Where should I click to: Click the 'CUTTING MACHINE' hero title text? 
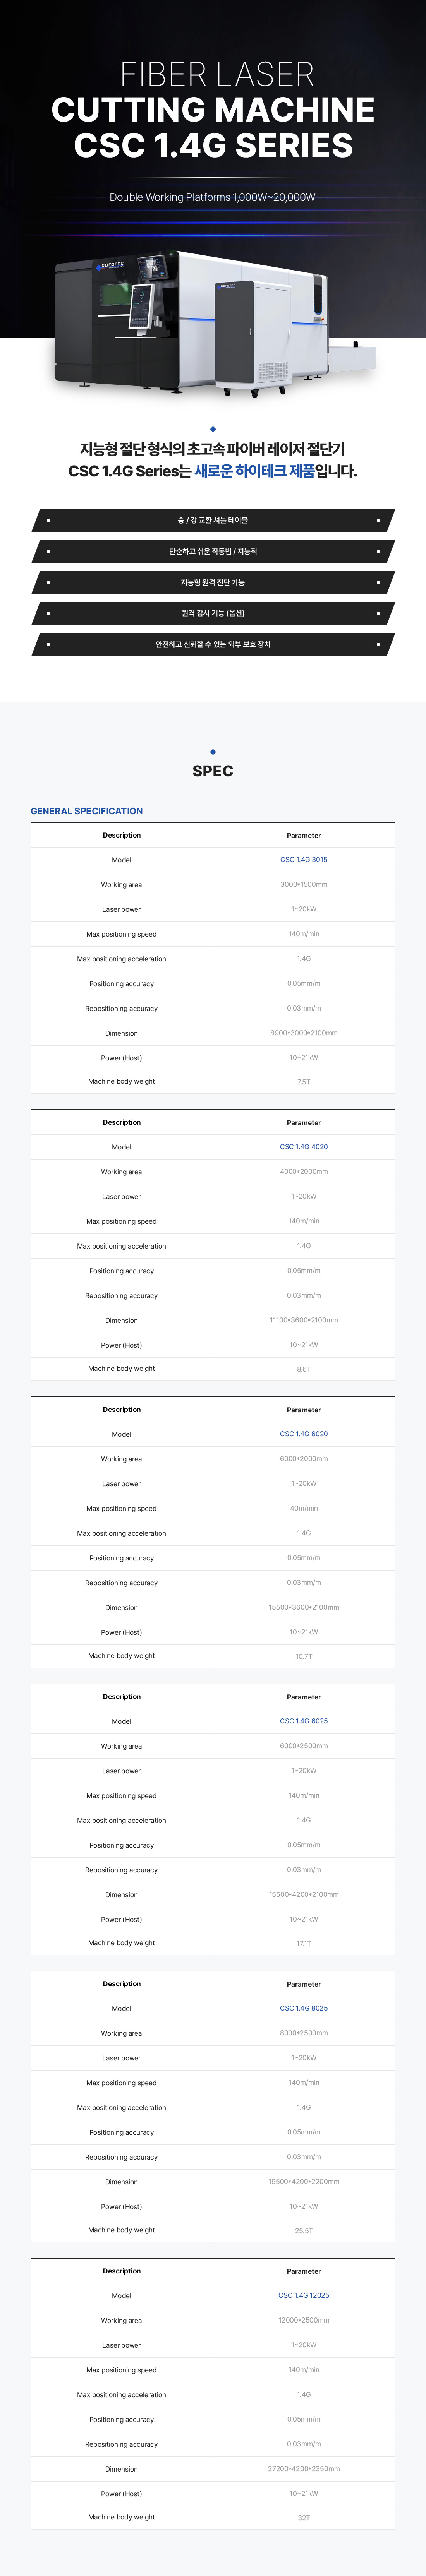(x=213, y=109)
